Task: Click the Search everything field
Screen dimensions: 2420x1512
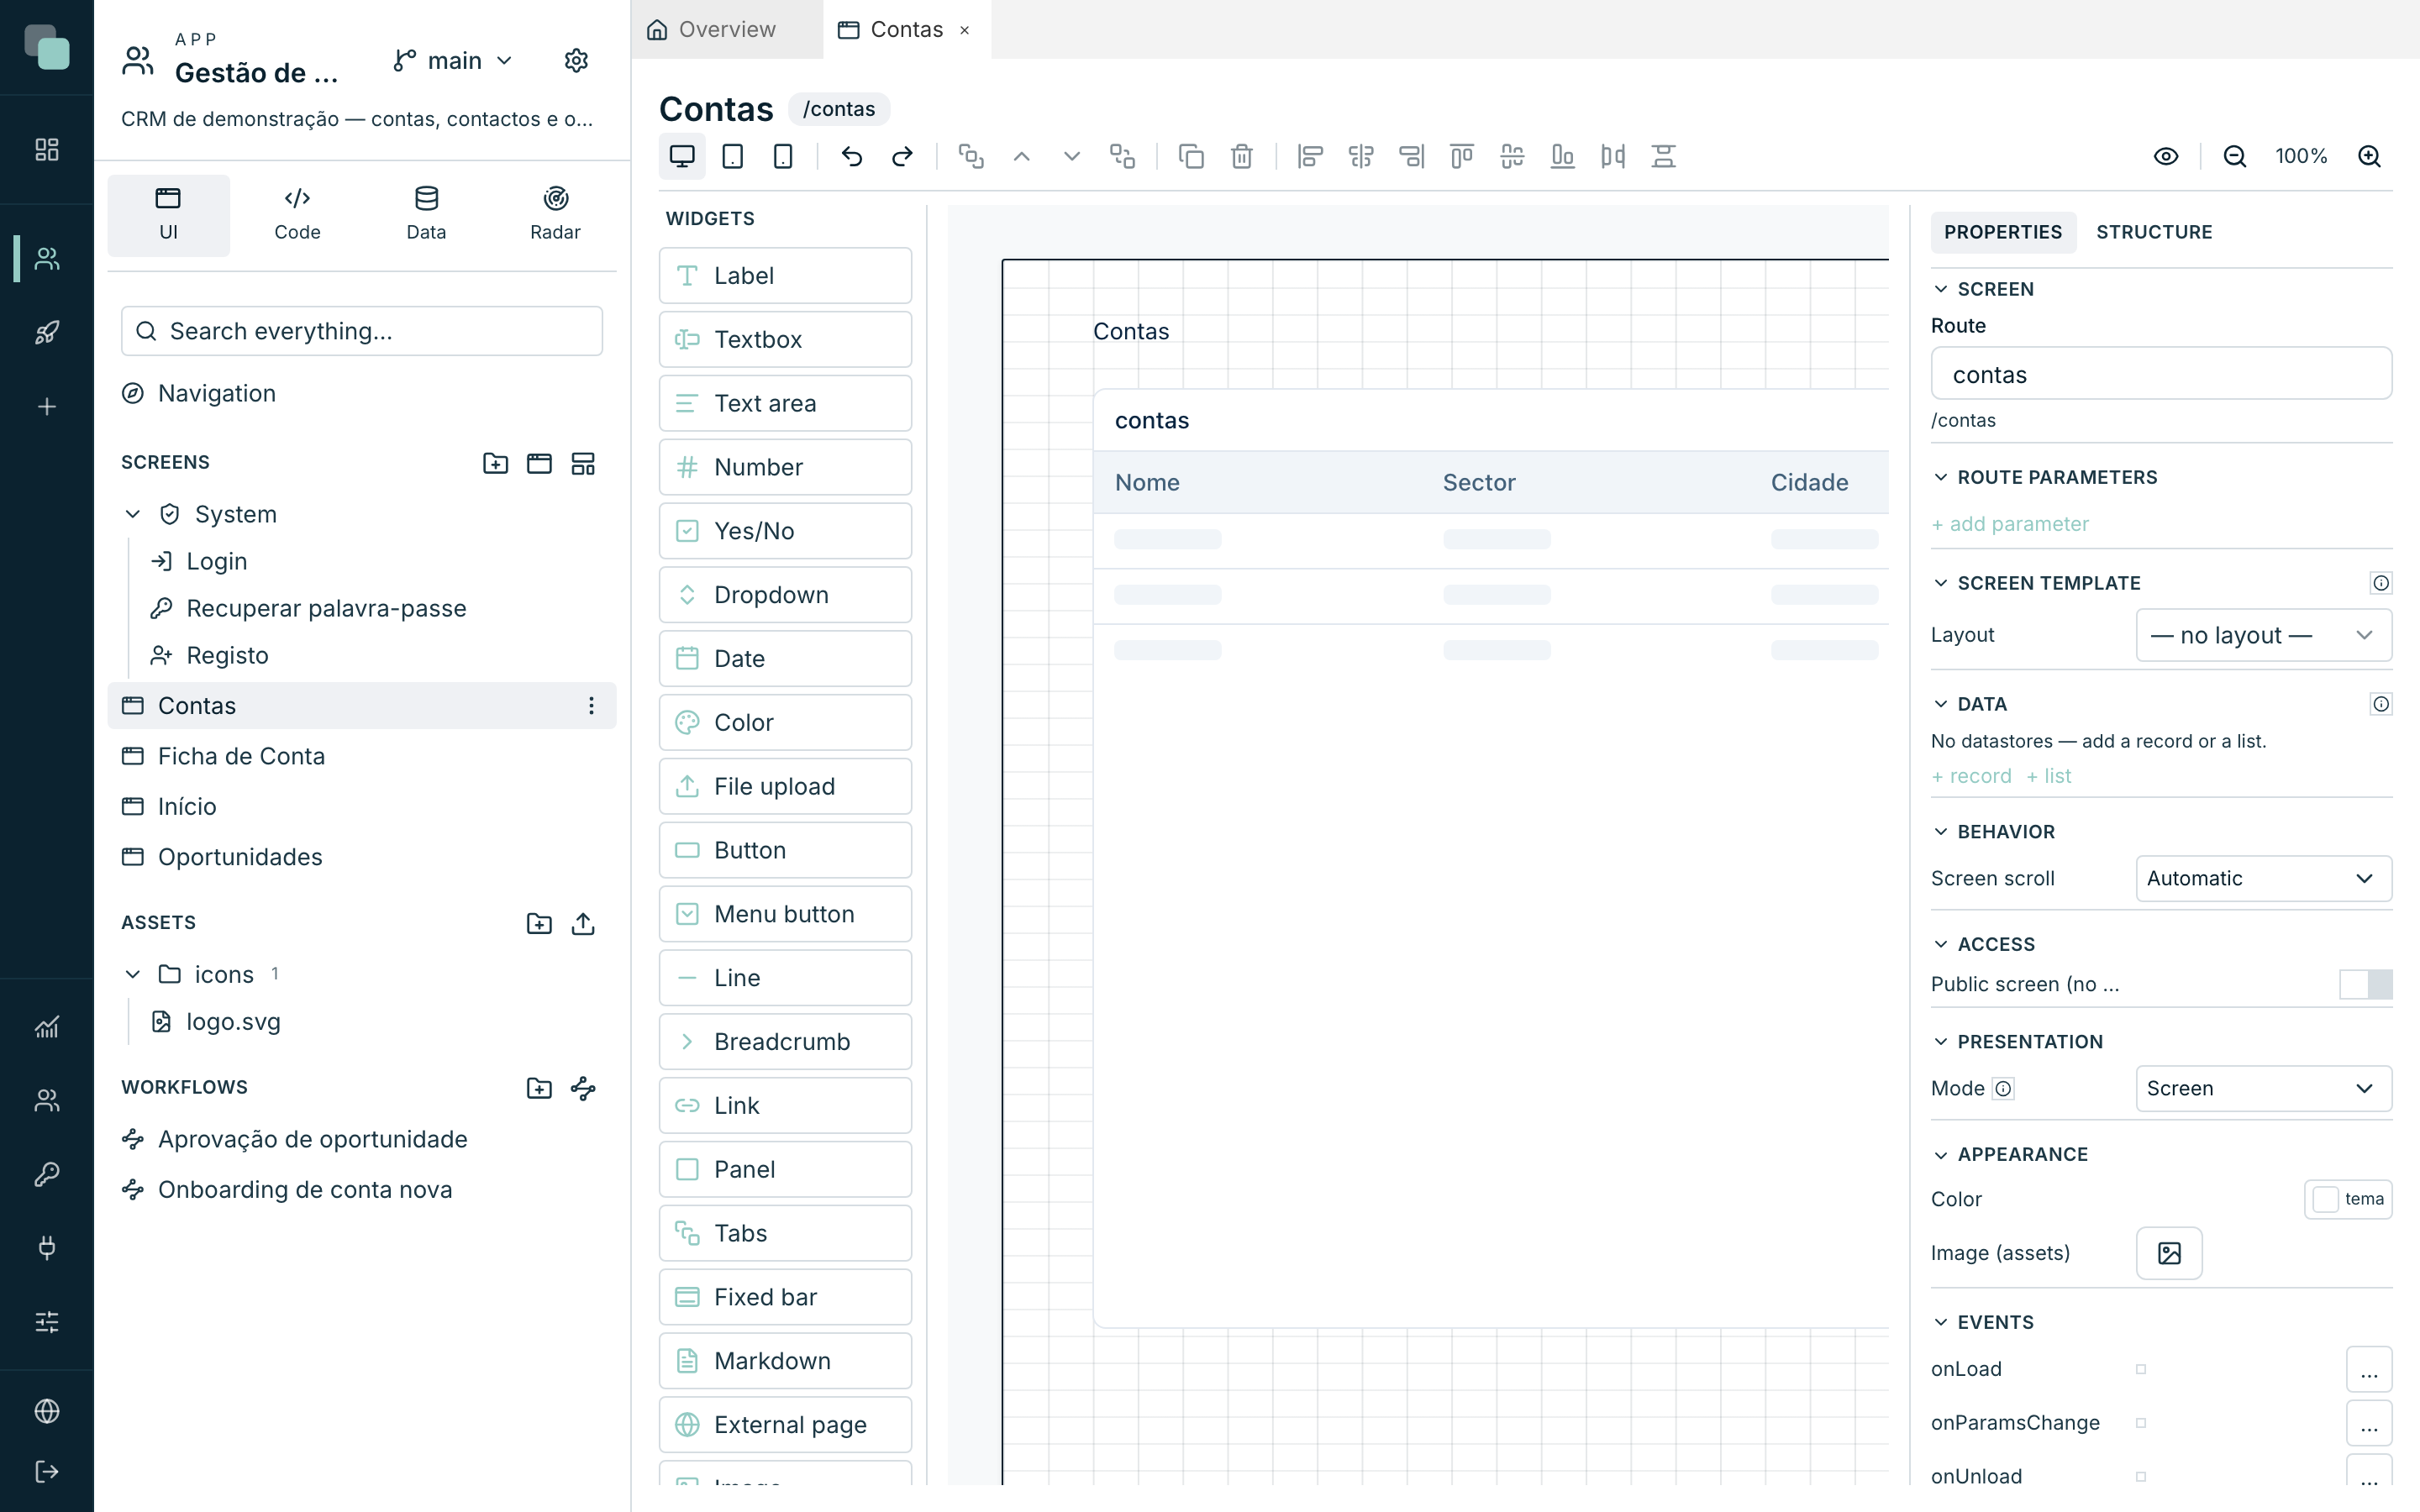Action: coord(362,331)
